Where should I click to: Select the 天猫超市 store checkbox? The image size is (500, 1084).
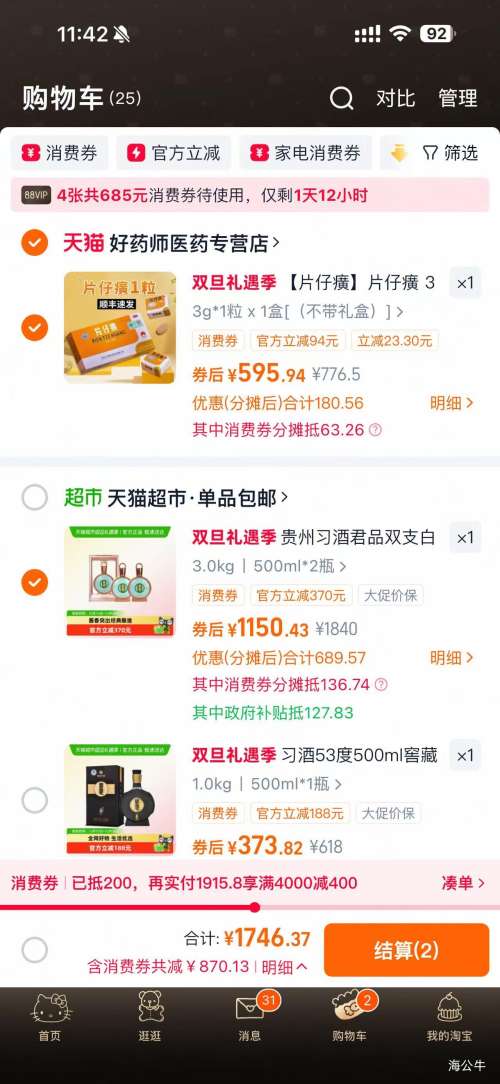coord(35,497)
